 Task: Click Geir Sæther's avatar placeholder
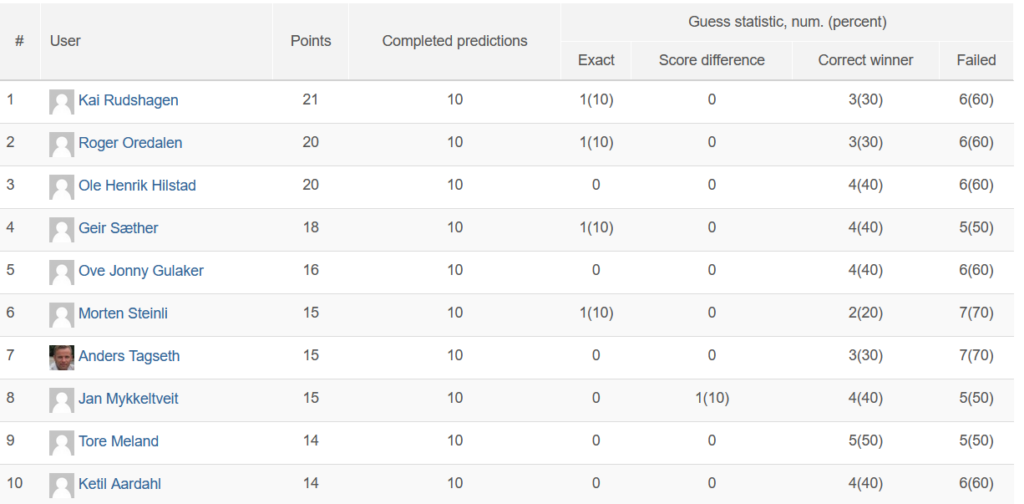tap(61, 230)
